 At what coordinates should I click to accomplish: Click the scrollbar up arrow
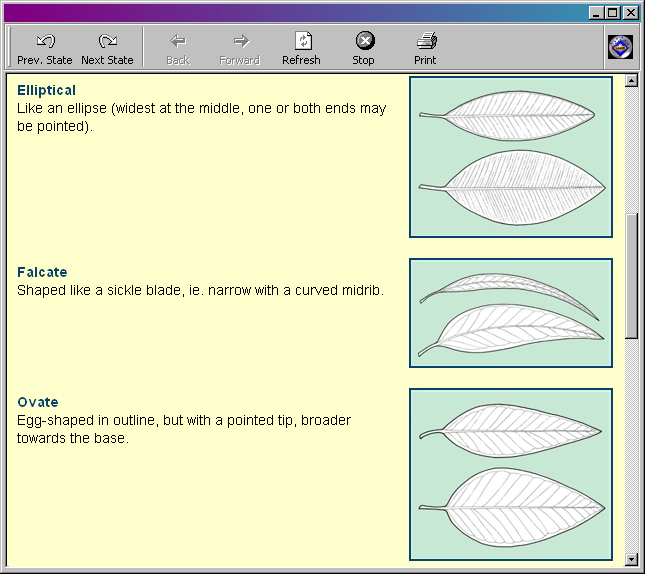point(631,80)
